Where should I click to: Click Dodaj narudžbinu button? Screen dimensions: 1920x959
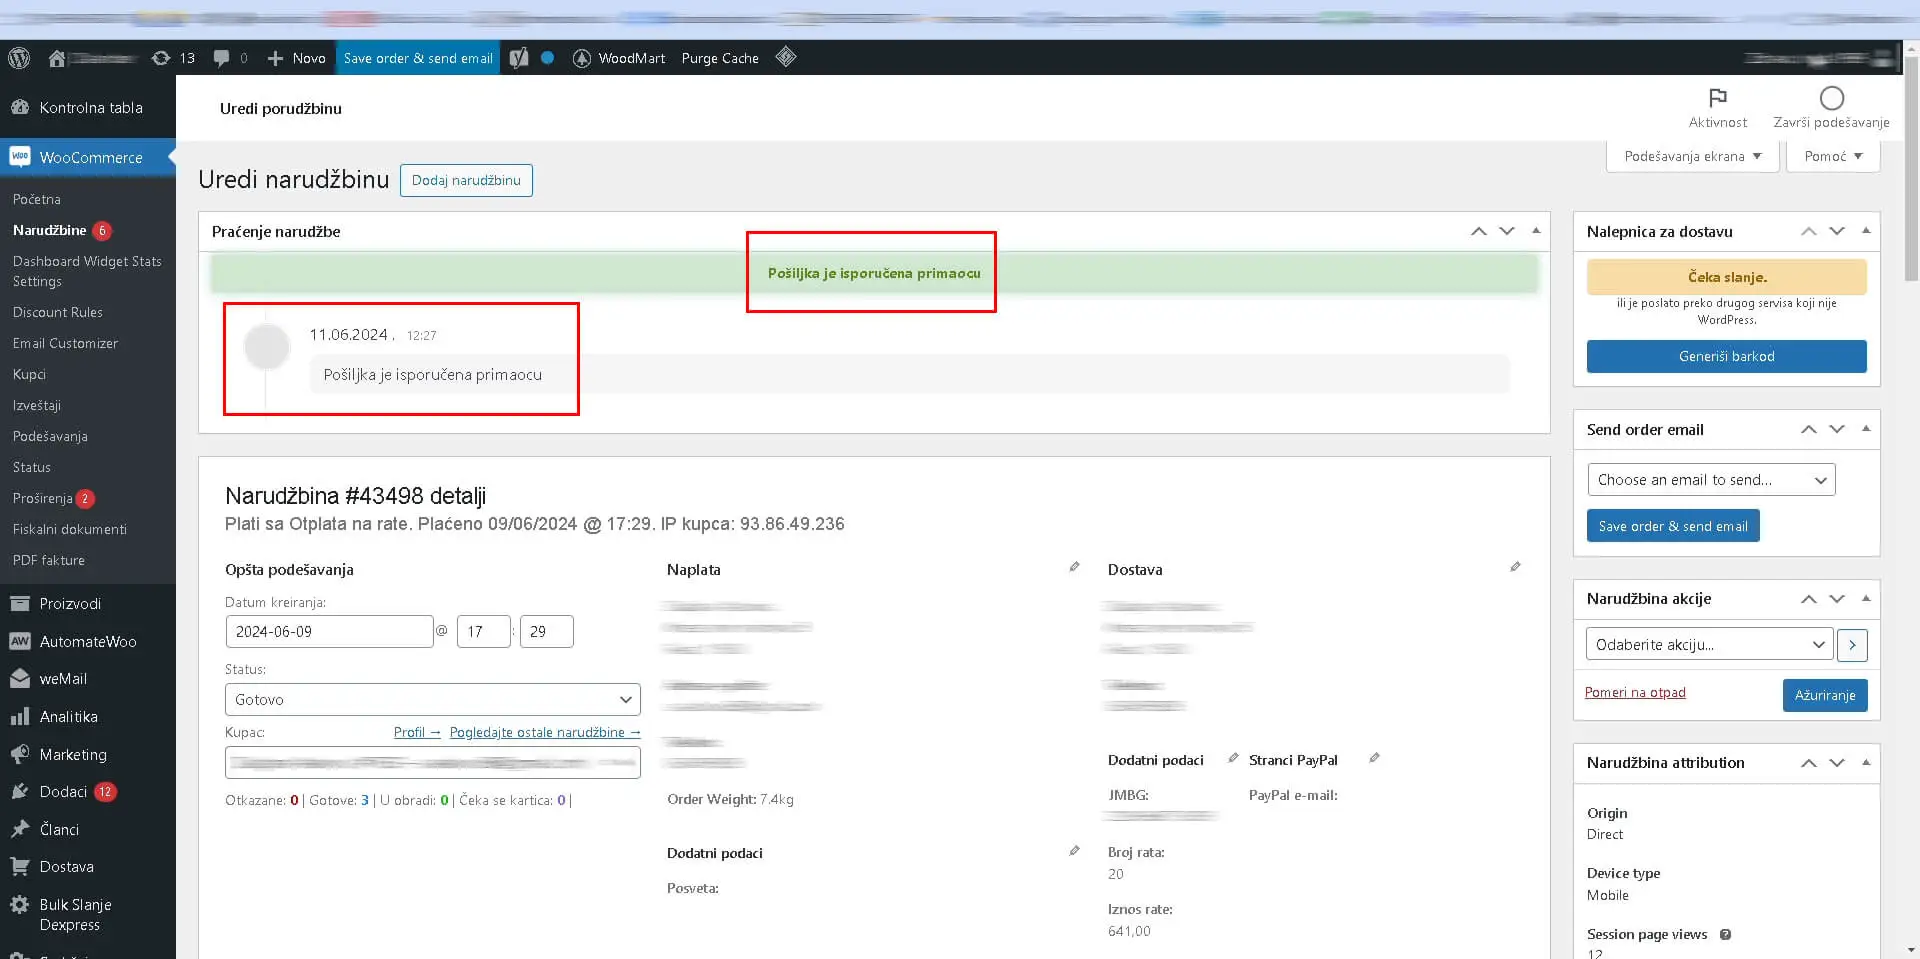pos(466,180)
